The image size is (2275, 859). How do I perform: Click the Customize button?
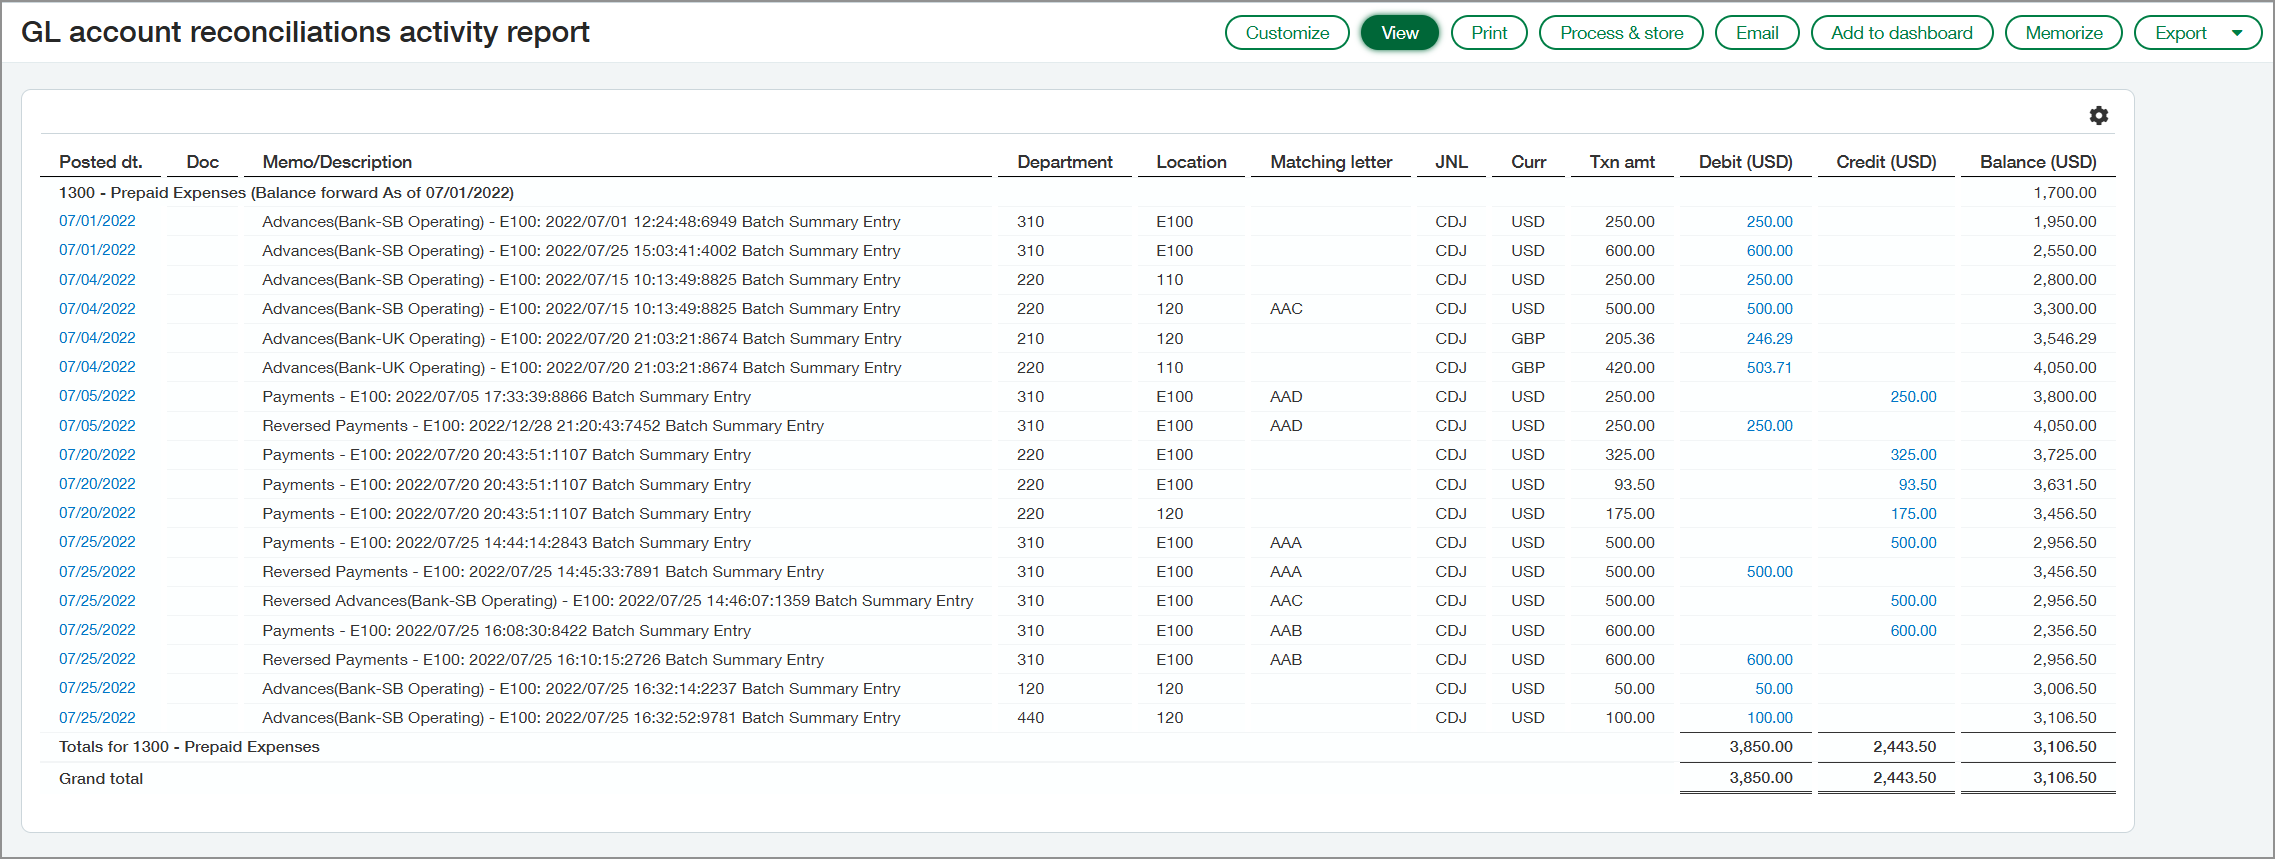(x=1286, y=33)
